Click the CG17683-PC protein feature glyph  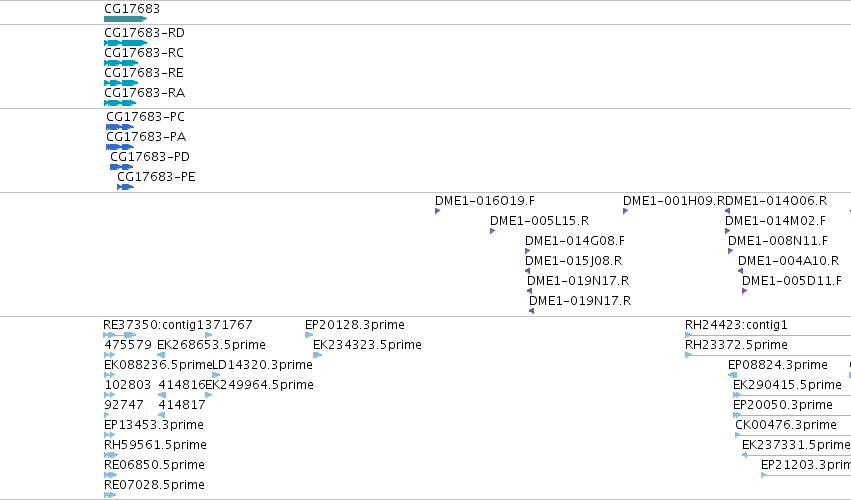pyautogui.click(x=120, y=127)
